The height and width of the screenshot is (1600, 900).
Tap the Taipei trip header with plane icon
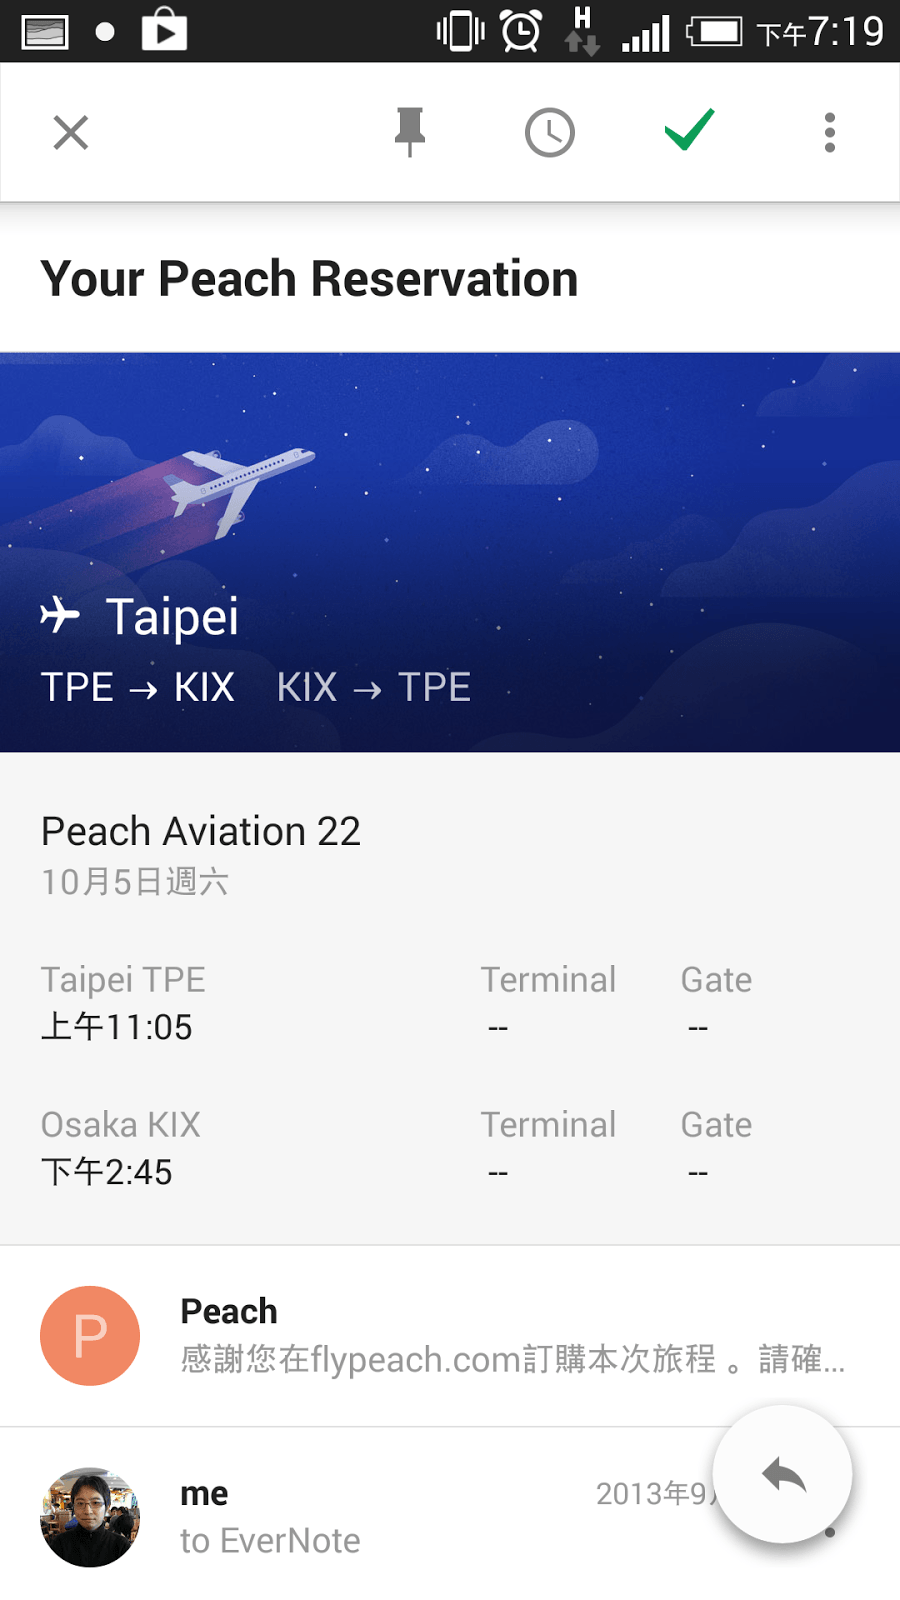[x=140, y=616]
